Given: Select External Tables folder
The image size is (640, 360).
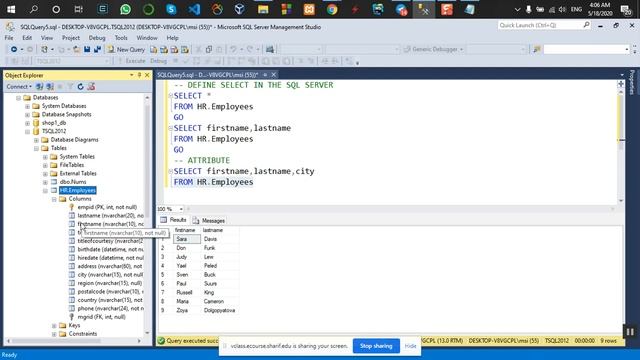Looking at the screenshot, I should coord(78,173).
